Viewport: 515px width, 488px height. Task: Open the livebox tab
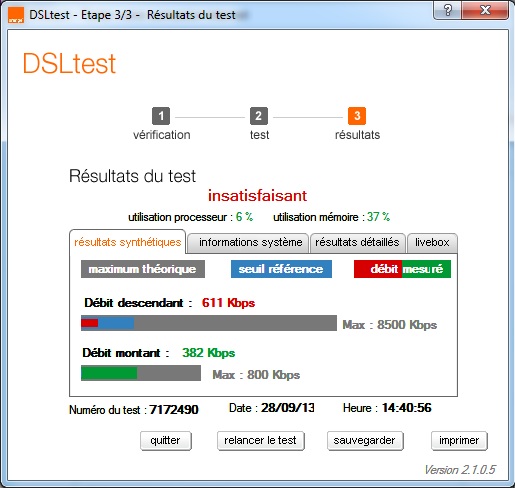click(432, 242)
